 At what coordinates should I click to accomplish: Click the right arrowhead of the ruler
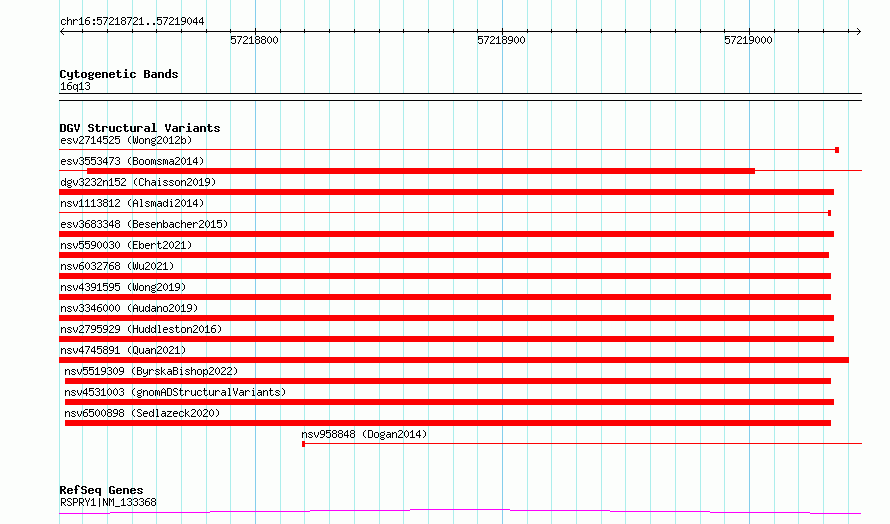click(858, 31)
